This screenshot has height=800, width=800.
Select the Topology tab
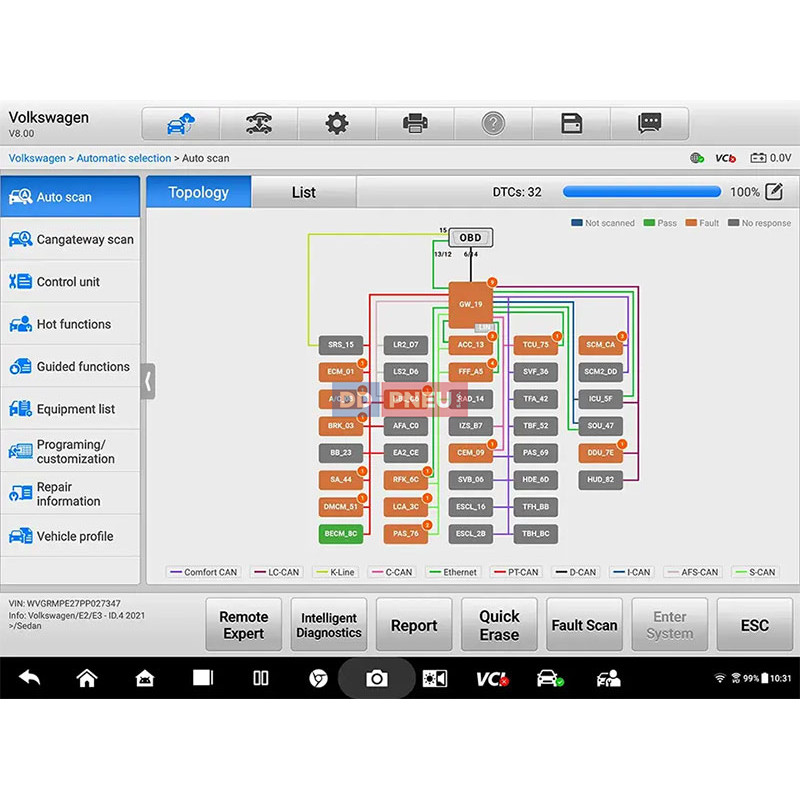198,192
